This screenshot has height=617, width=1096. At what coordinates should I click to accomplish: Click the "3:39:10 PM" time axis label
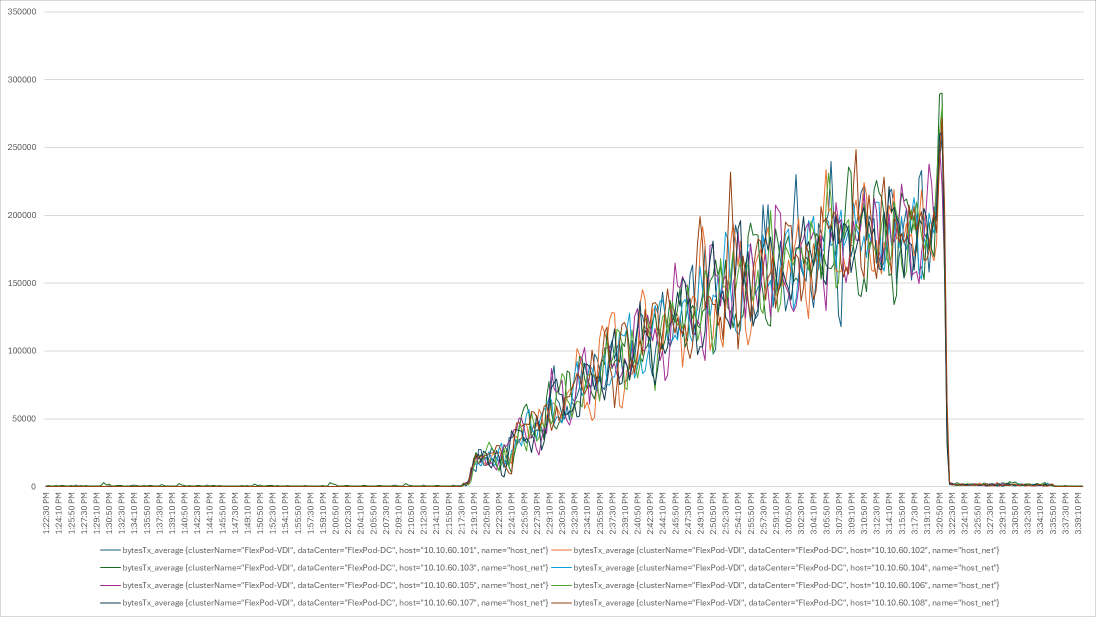pos(1079,514)
